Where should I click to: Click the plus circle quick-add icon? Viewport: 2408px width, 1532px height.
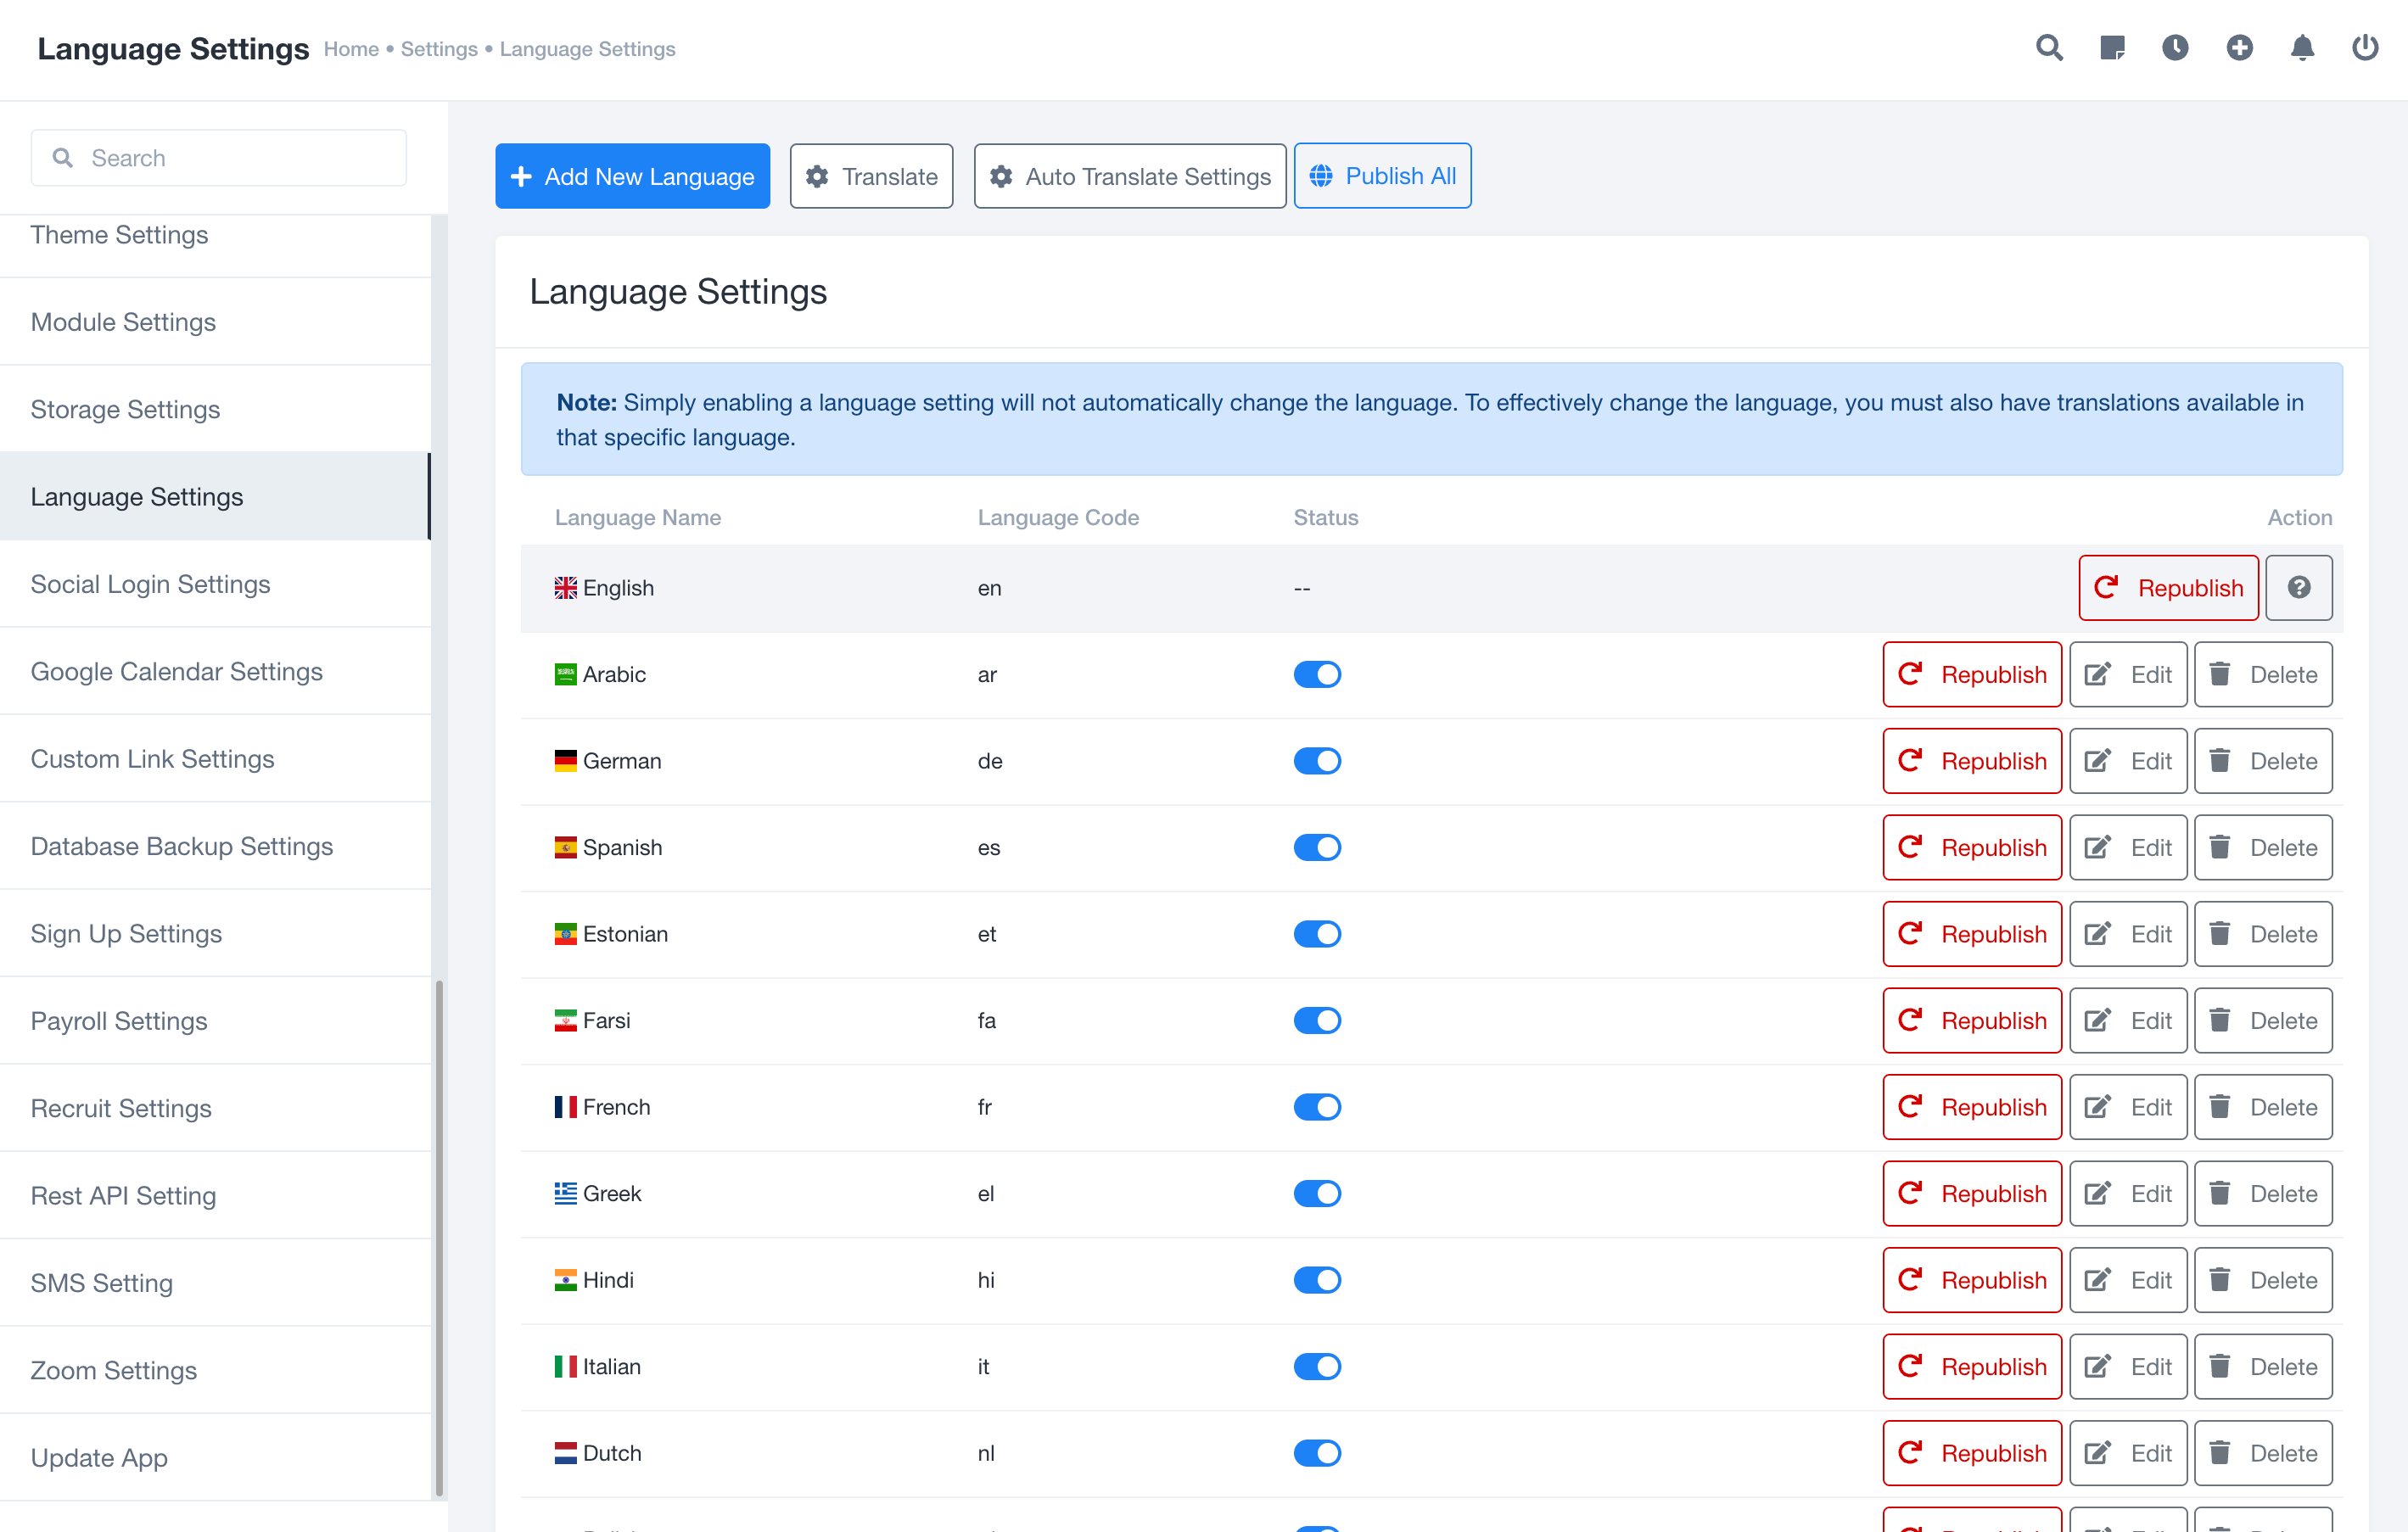(x=2239, y=48)
